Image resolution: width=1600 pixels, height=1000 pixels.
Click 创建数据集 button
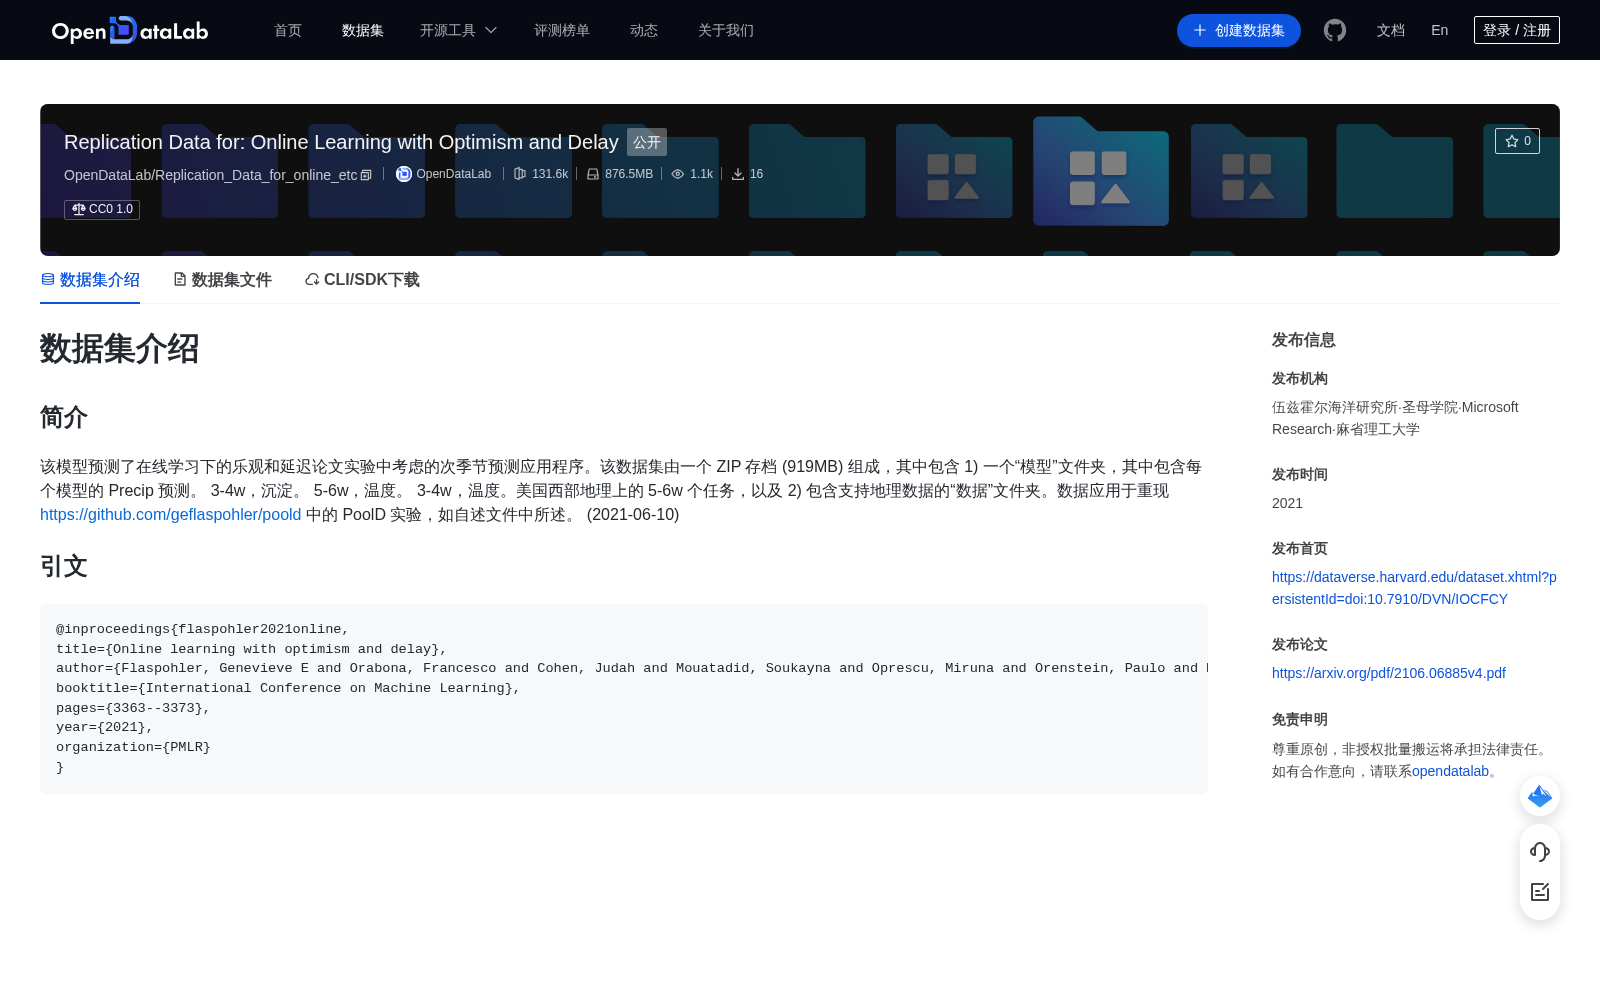(x=1239, y=31)
